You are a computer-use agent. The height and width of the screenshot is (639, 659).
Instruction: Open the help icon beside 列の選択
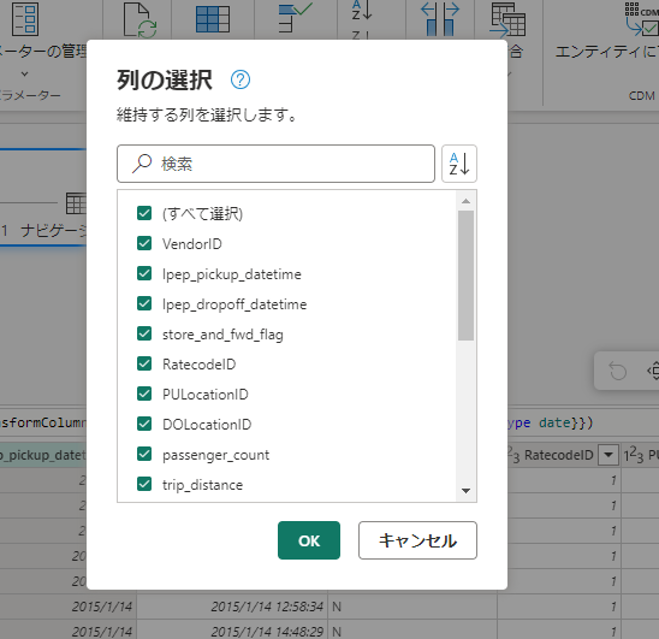[240, 81]
